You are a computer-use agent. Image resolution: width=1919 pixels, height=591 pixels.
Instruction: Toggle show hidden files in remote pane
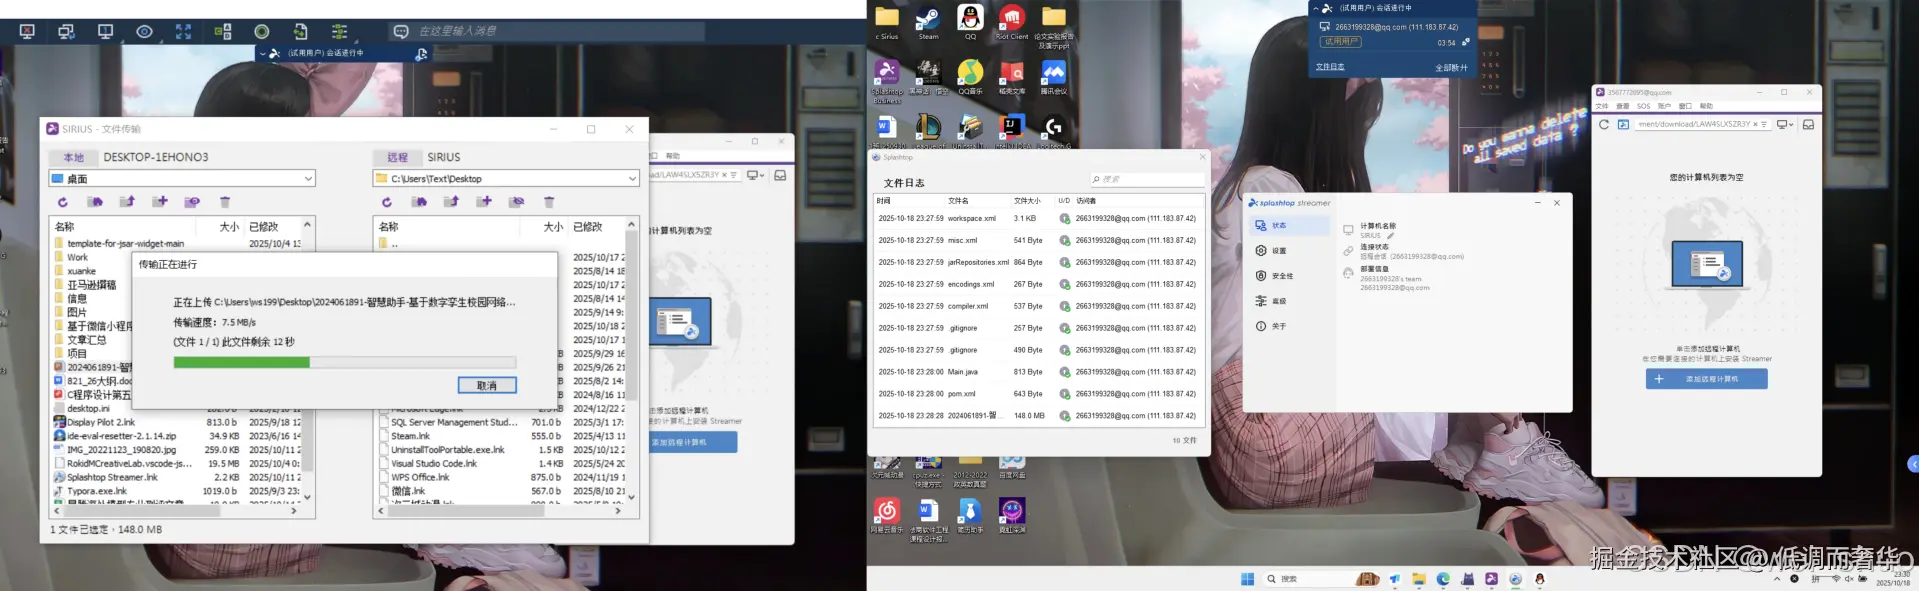[x=516, y=202]
